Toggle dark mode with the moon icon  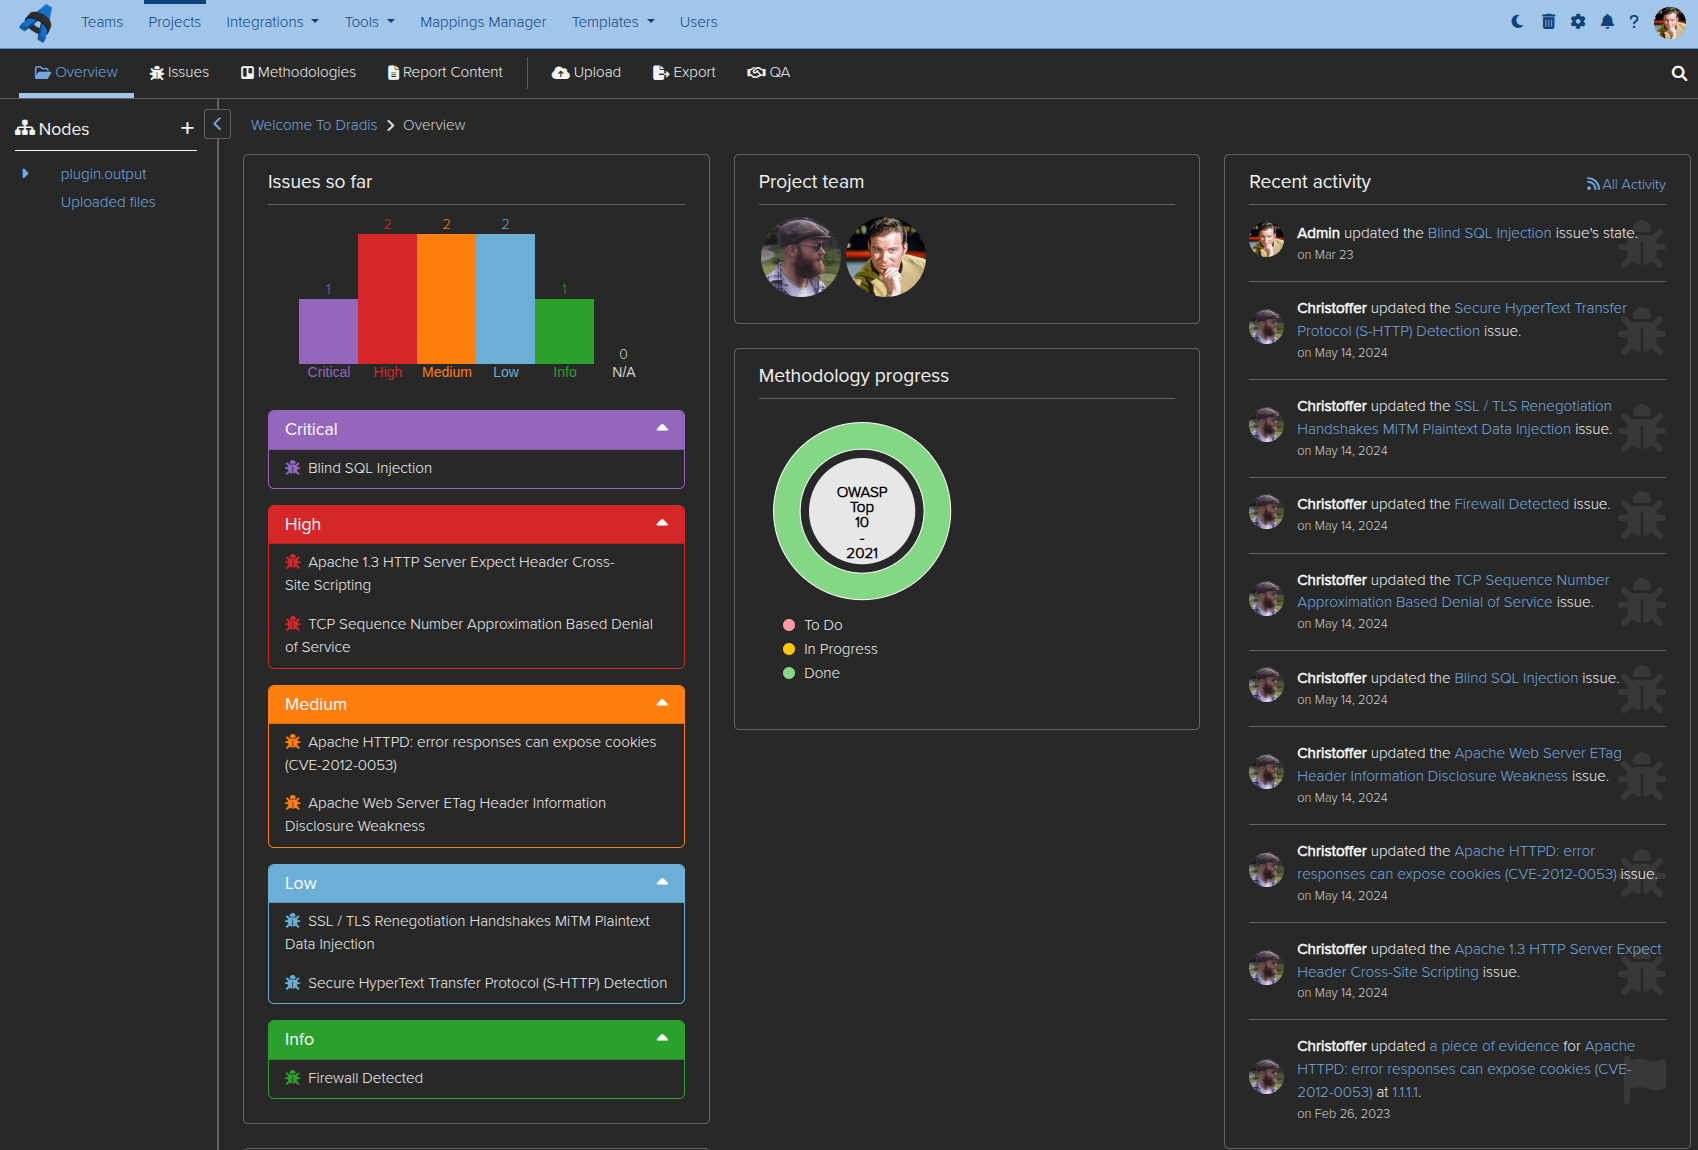point(1517,22)
